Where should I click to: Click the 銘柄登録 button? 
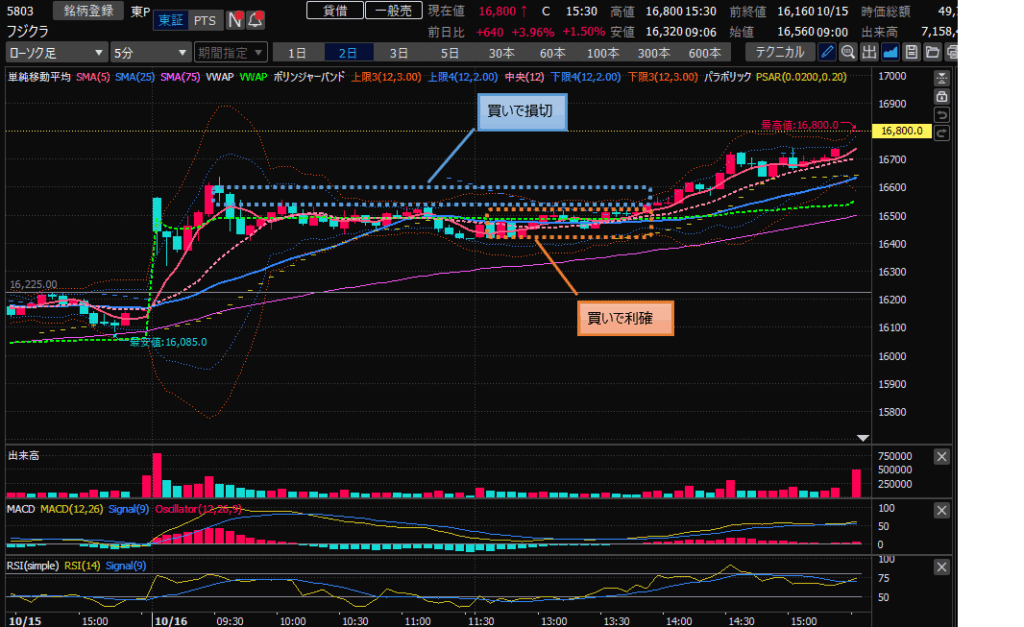pyautogui.click(x=87, y=11)
